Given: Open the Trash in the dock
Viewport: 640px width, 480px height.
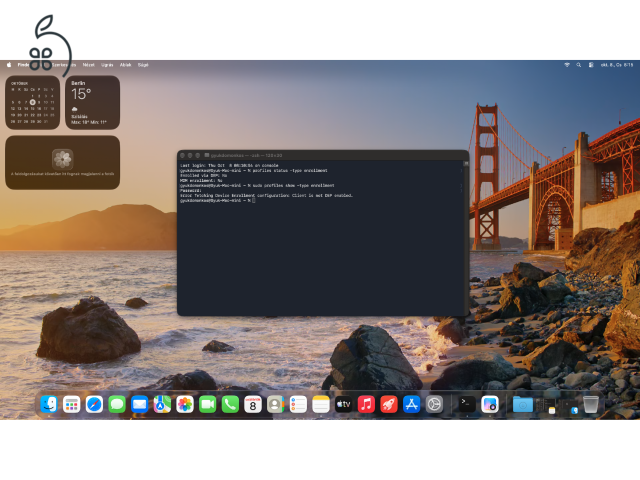Looking at the screenshot, I should point(591,404).
